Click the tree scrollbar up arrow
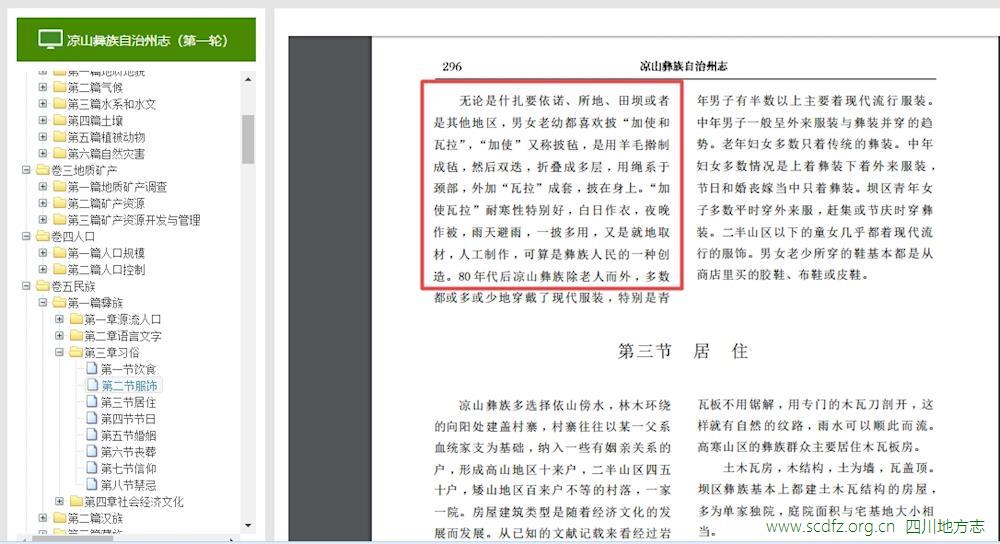This screenshot has height=544, width=1000. [x=248, y=79]
